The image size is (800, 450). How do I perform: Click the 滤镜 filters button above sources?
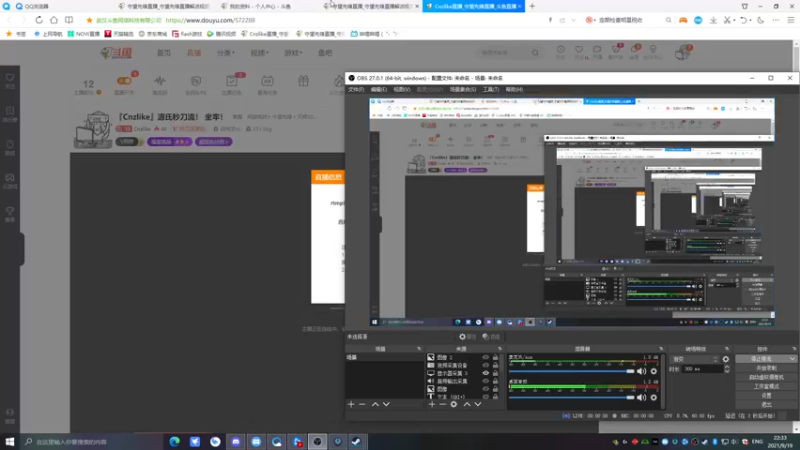[491, 337]
